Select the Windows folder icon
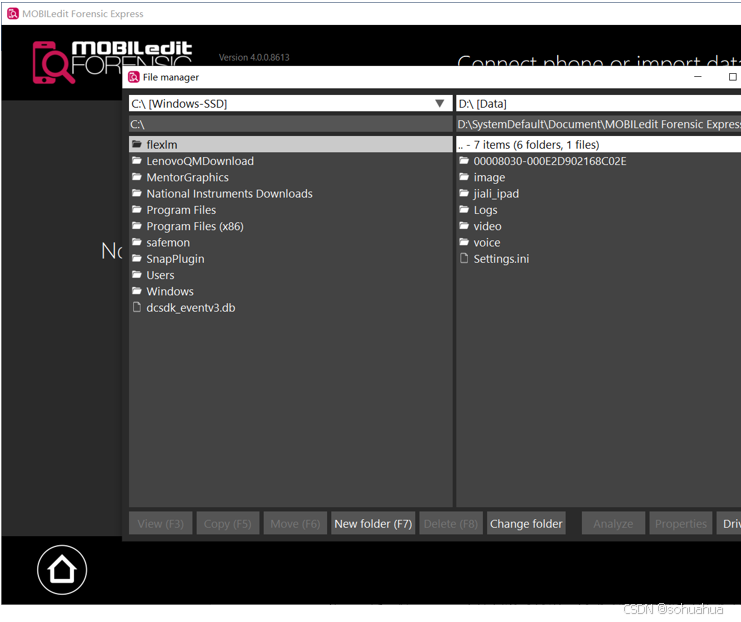 tap(137, 291)
